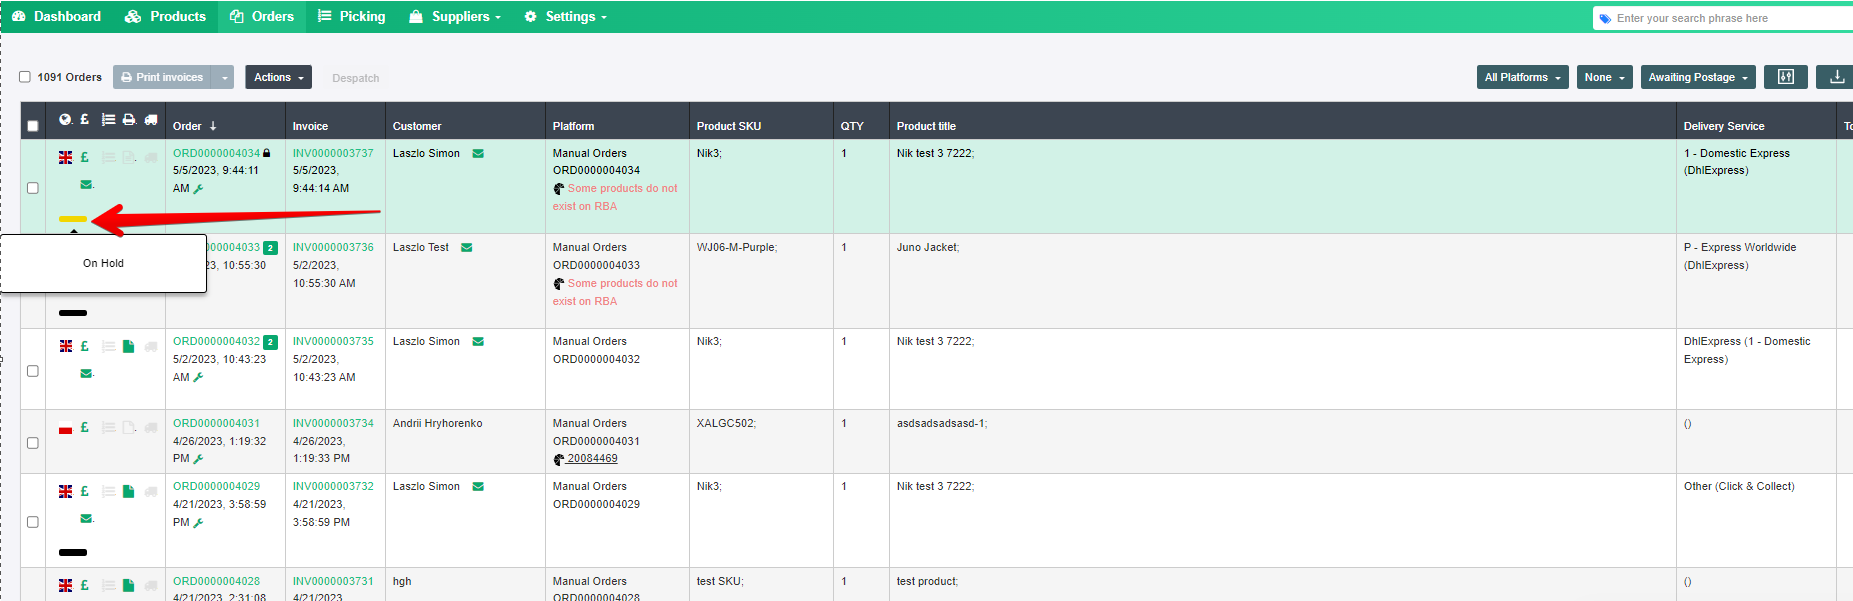Click the yellow On Hold status bar on ORD0000004034
1853x601 pixels.
coord(73,218)
